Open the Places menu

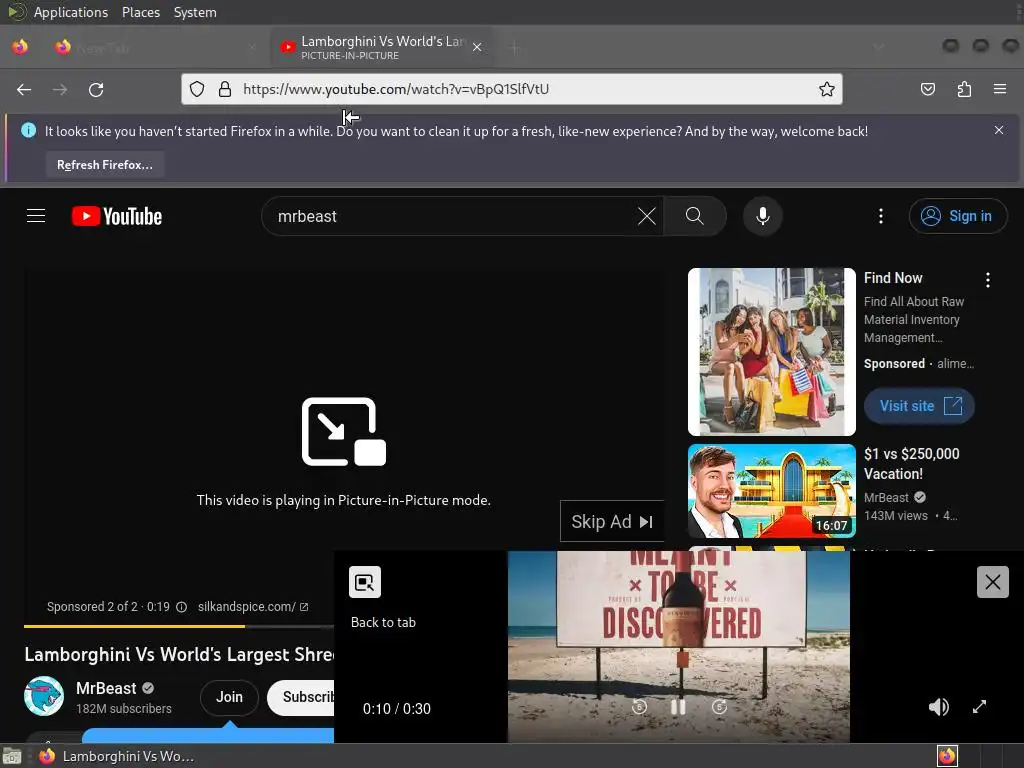pos(140,12)
